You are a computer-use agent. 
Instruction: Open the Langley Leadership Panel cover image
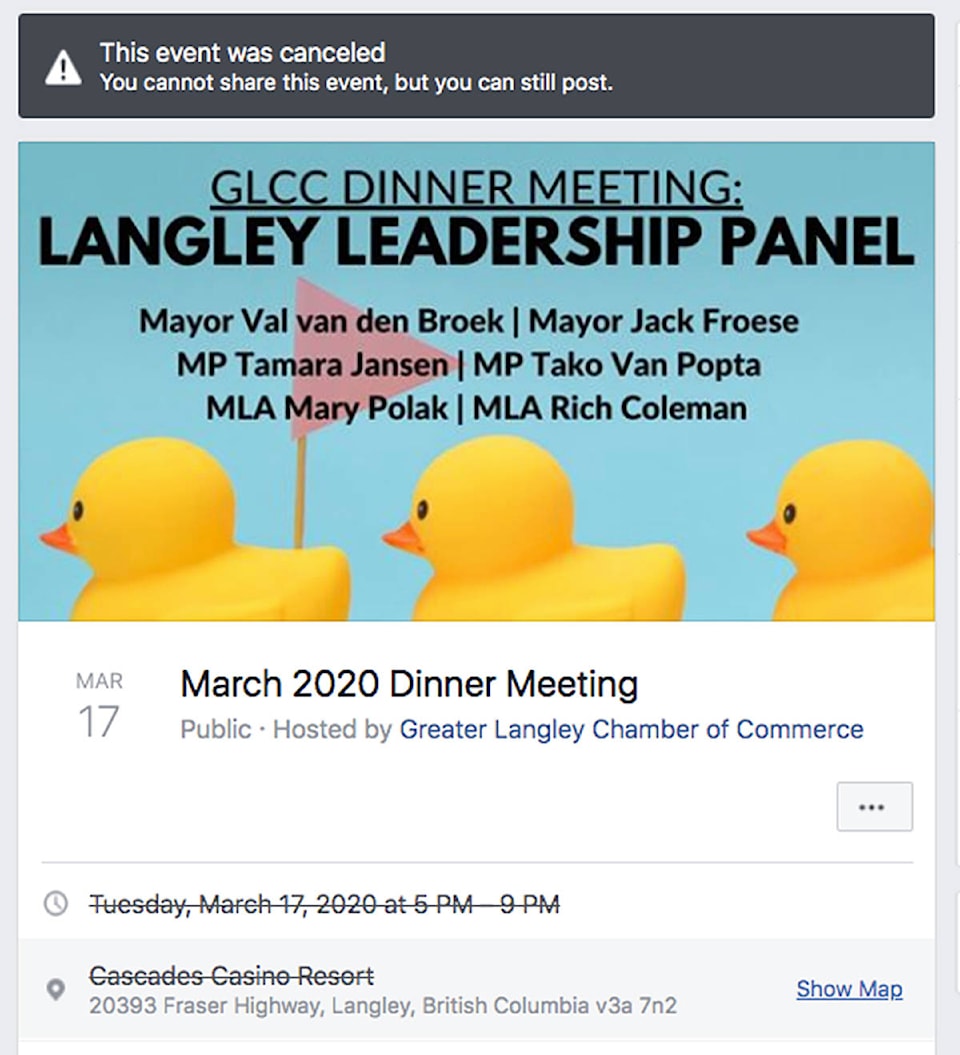[476, 381]
